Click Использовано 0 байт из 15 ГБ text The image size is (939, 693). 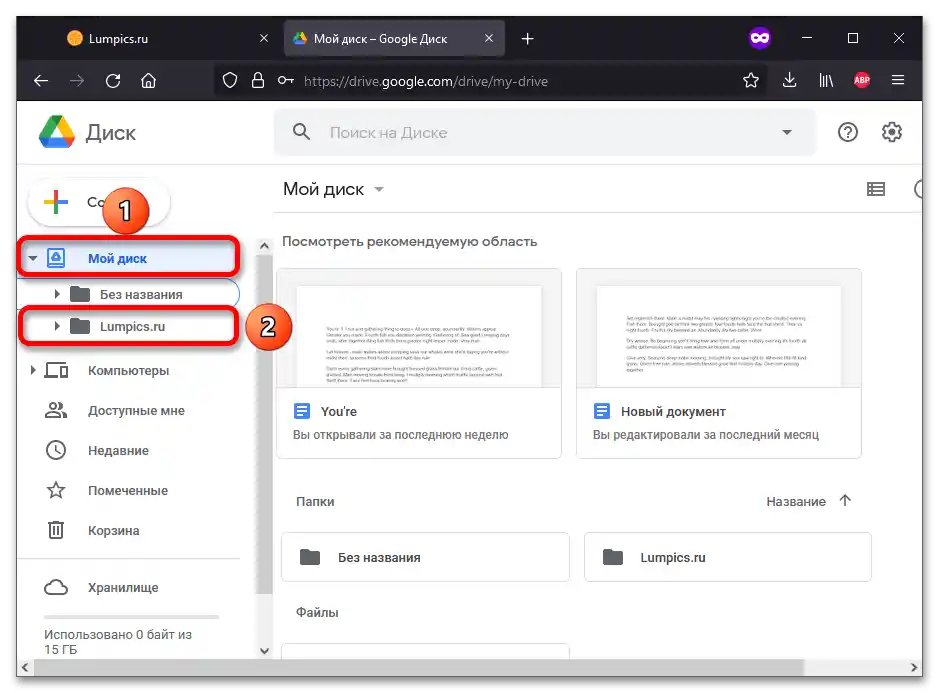[118, 642]
